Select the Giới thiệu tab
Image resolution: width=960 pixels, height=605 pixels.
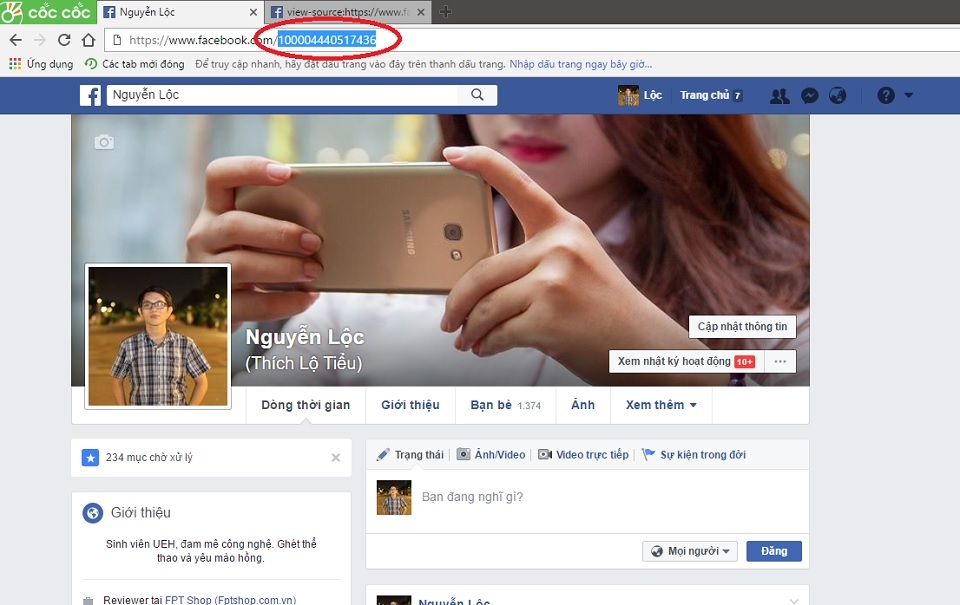point(410,405)
